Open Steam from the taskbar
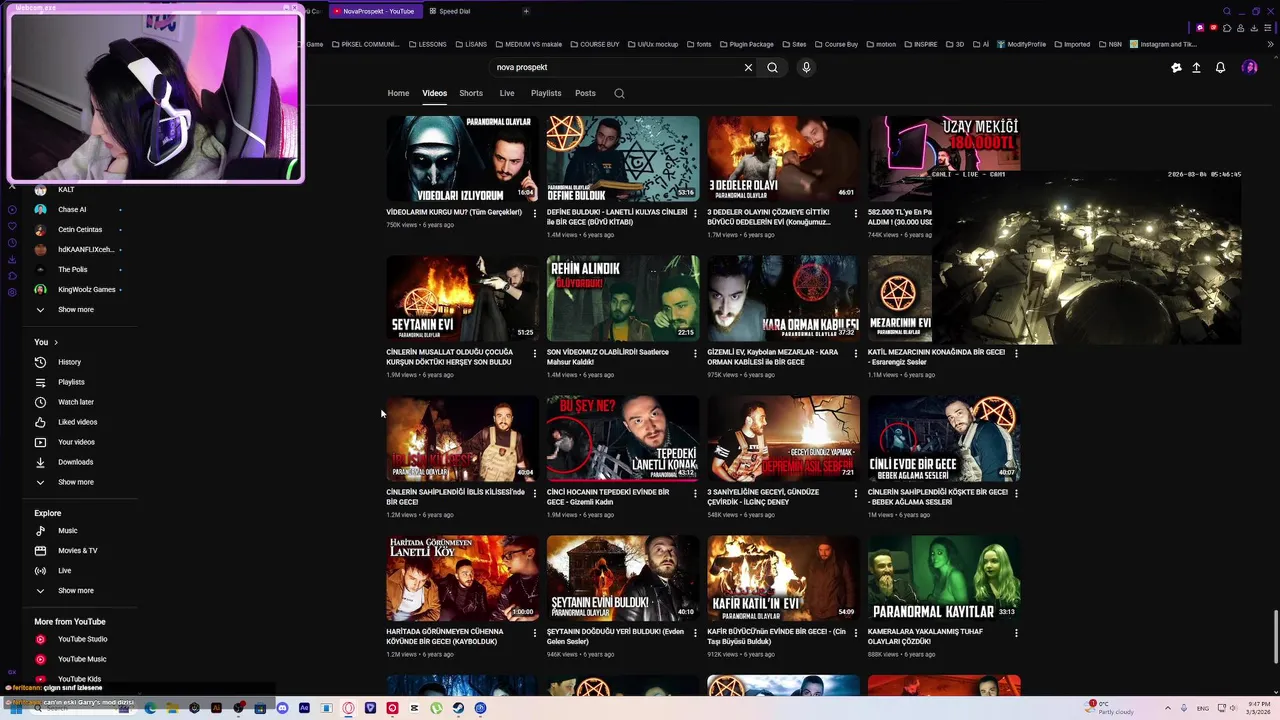The image size is (1280, 720). (458, 708)
